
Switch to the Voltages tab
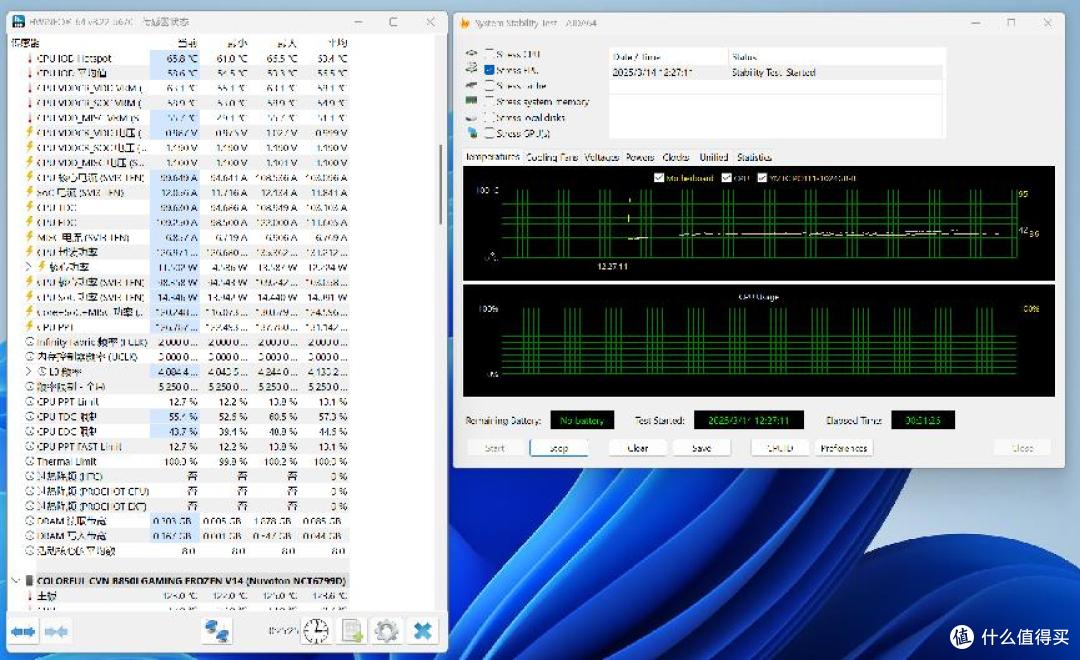[x=601, y=157]
